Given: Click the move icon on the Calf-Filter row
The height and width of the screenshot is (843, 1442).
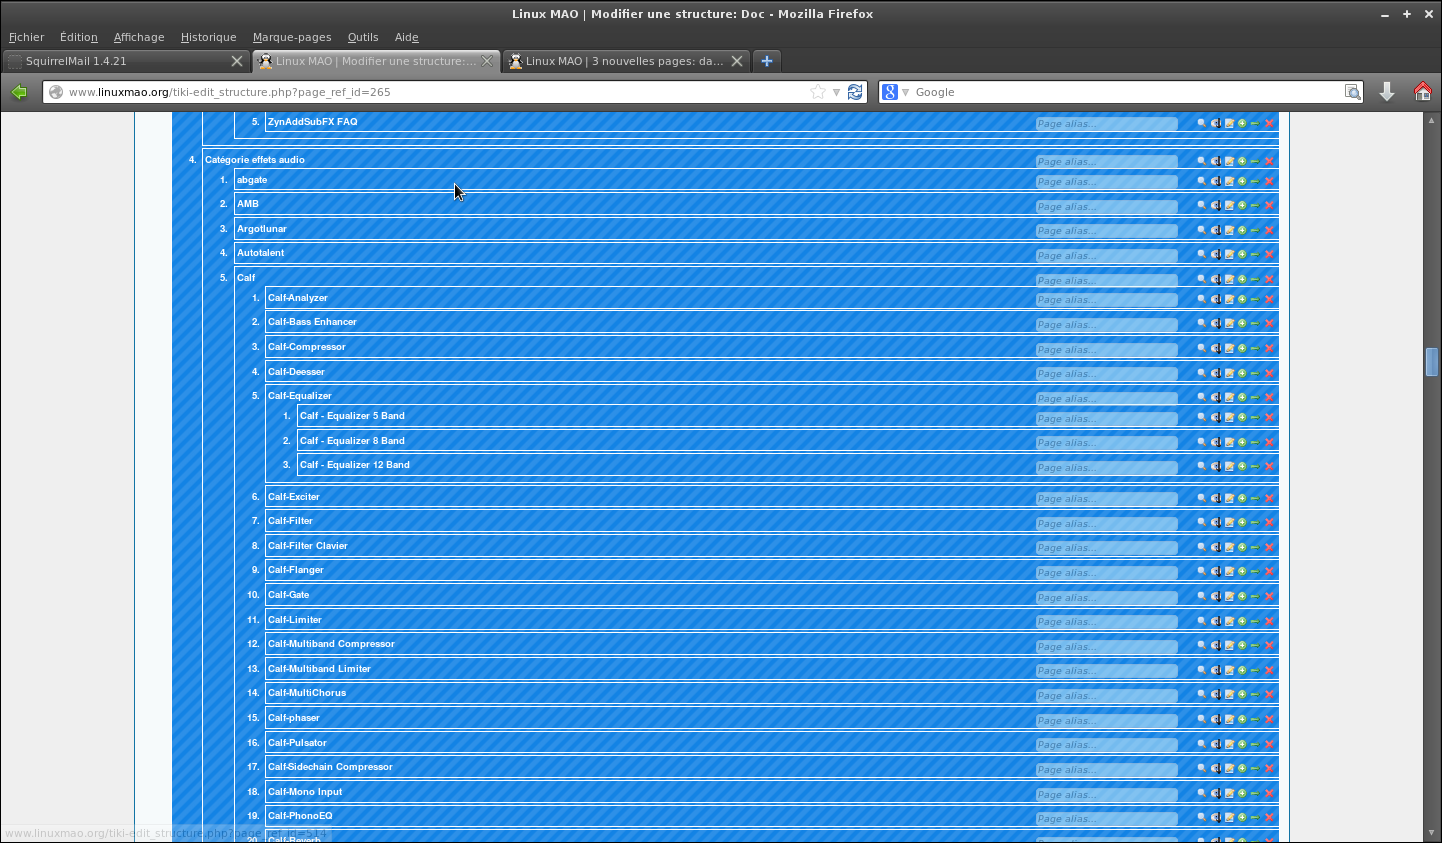Looking at the screenshot, I should point(1216,522).
